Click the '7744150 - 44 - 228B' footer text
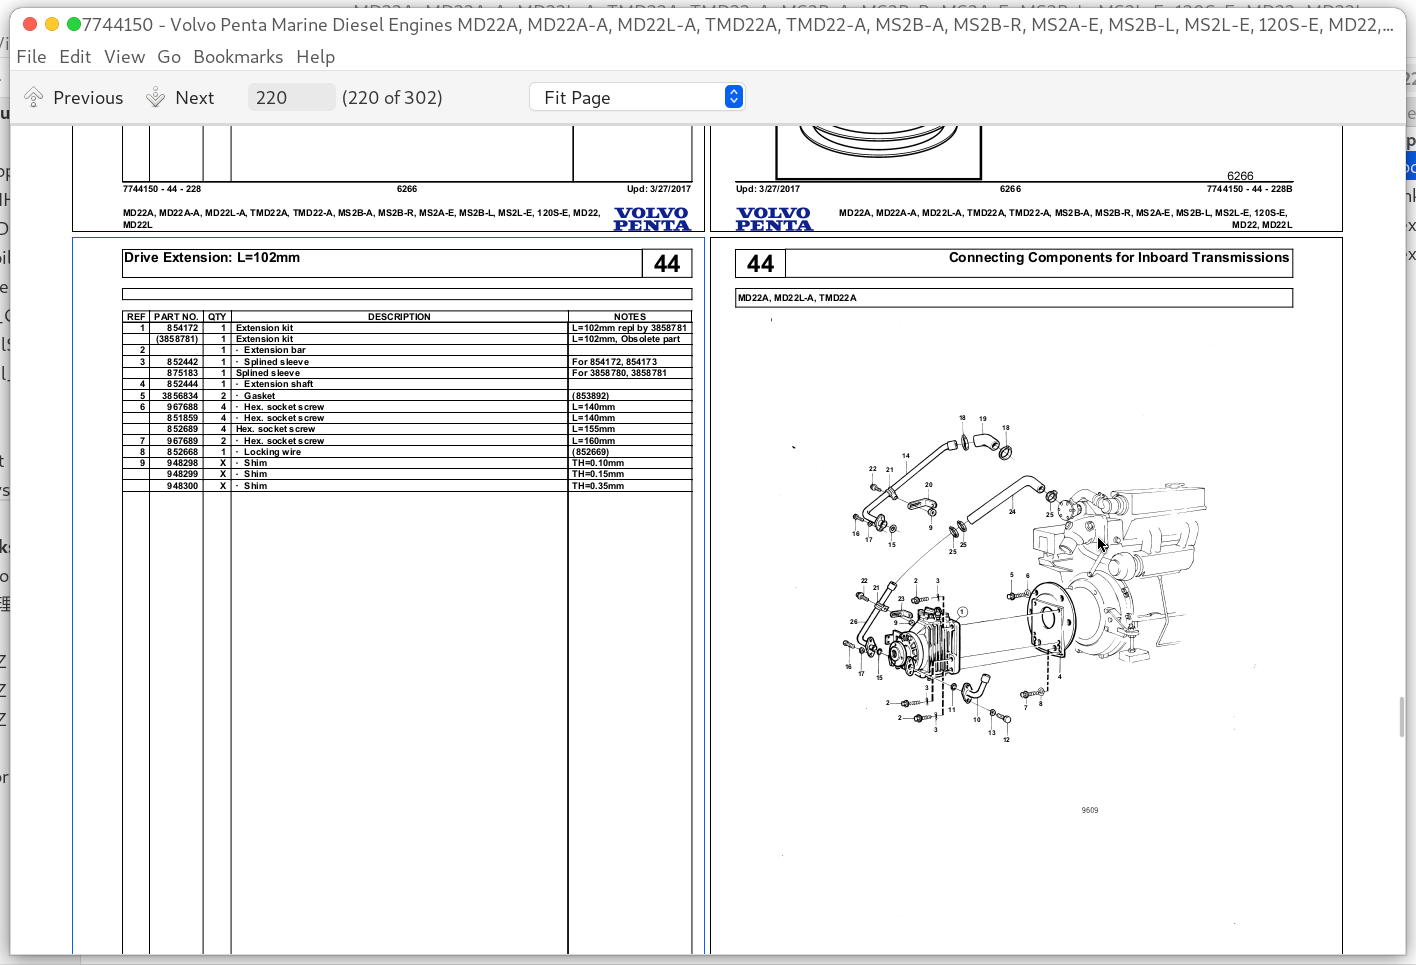Viewport: 1416px width, 965px height. point(1249,189)
